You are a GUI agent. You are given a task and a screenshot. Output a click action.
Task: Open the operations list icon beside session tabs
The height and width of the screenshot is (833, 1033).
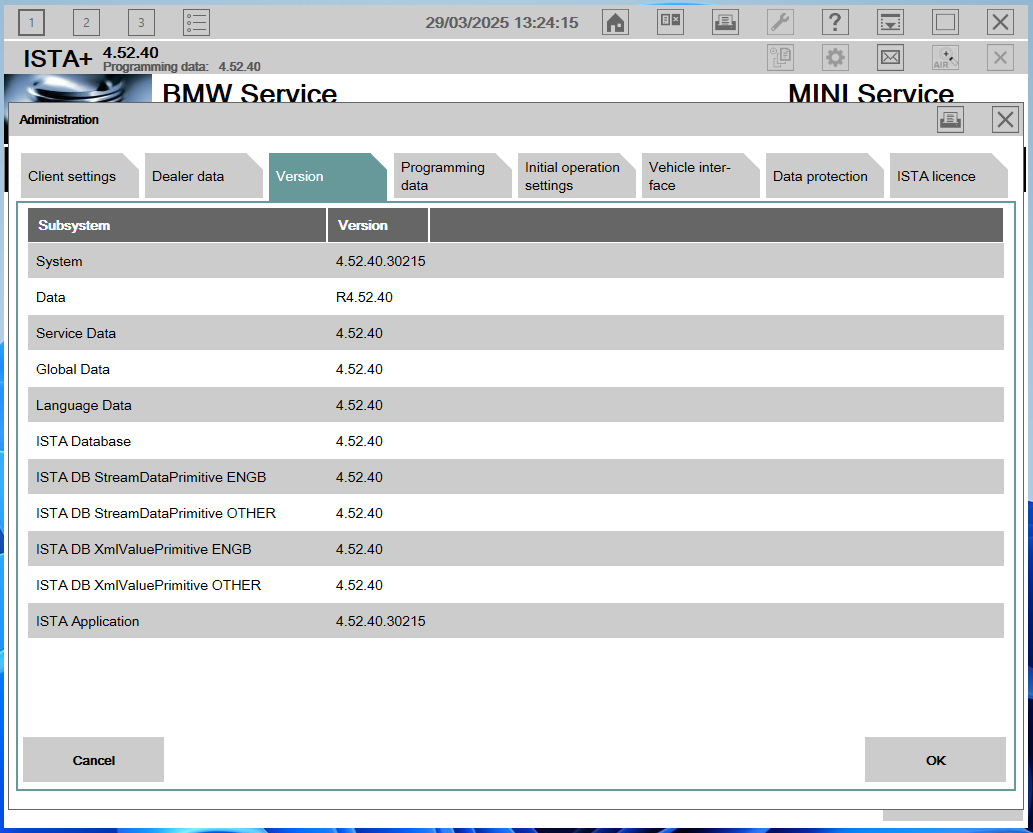[x=196, y=21]
